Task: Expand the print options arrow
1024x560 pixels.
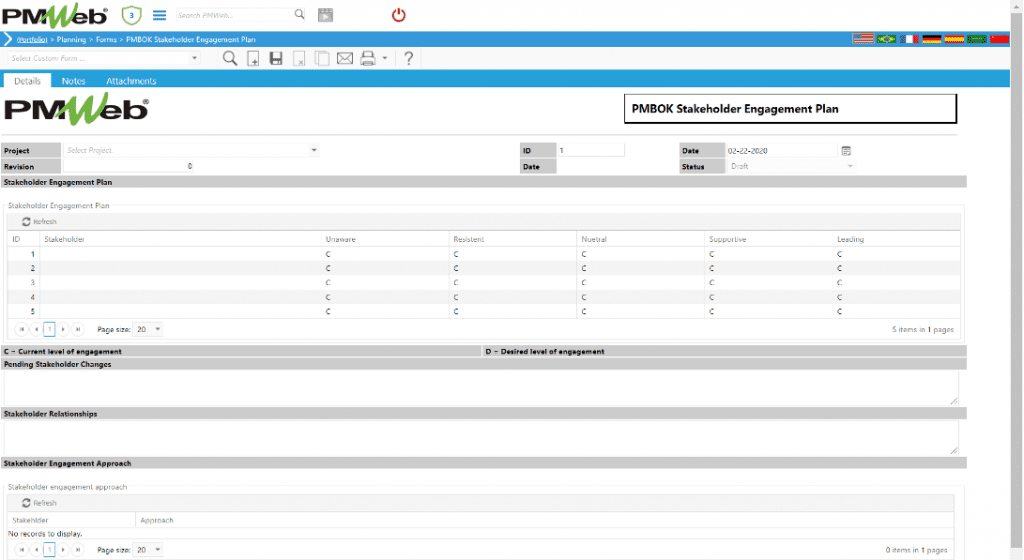Action: 385,59
